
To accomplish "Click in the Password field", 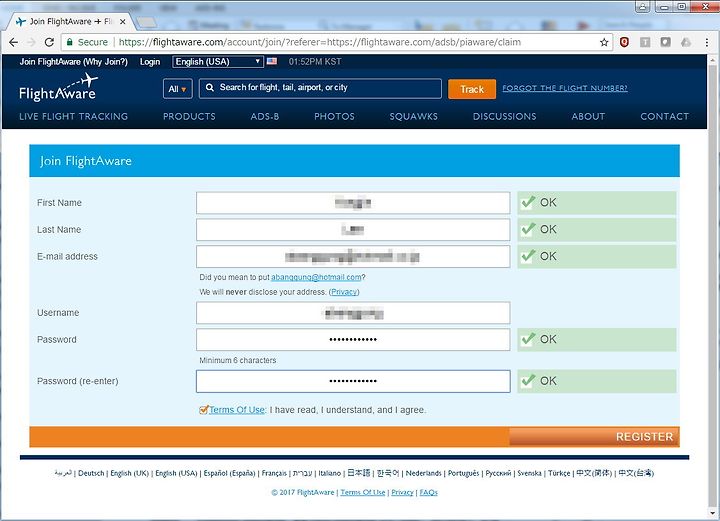I will point(353,340).
